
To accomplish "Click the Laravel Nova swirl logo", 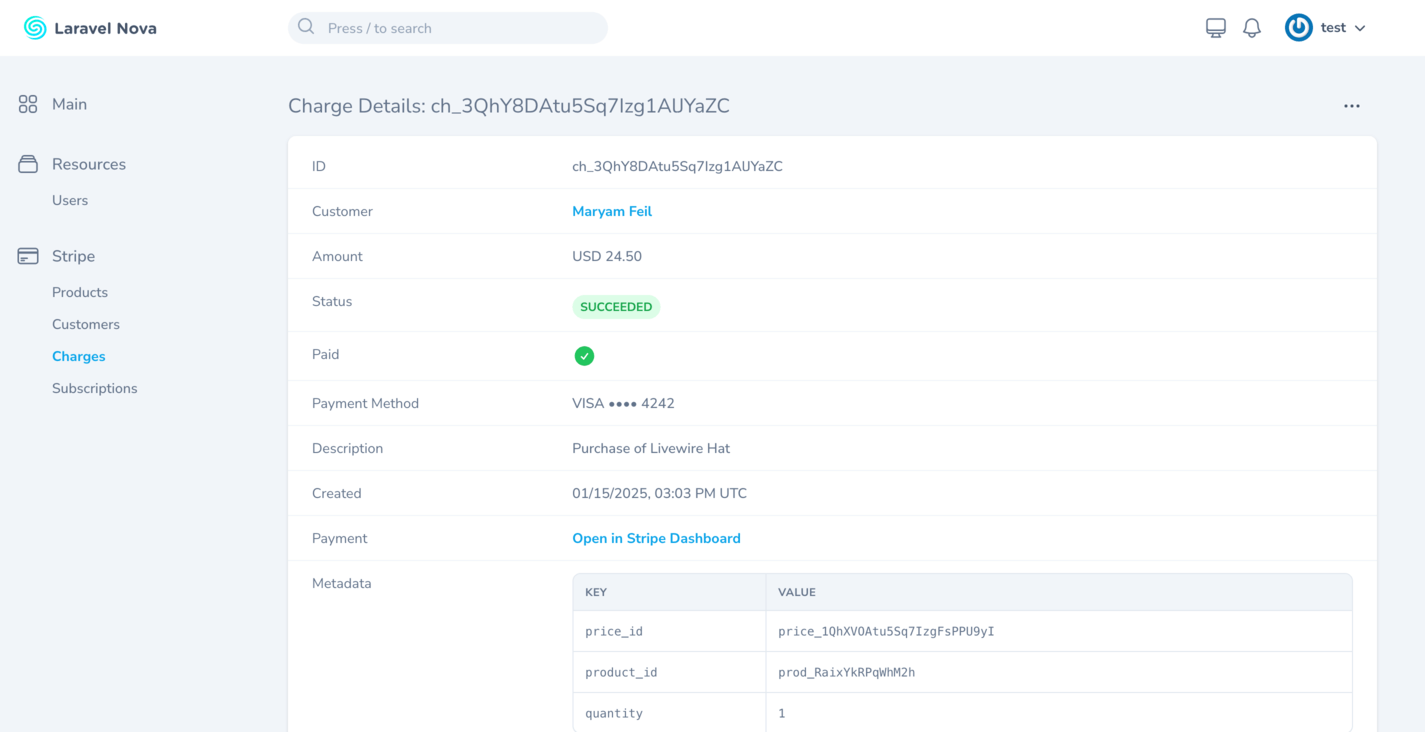I will pyautogui.click(x=35, y=28).
